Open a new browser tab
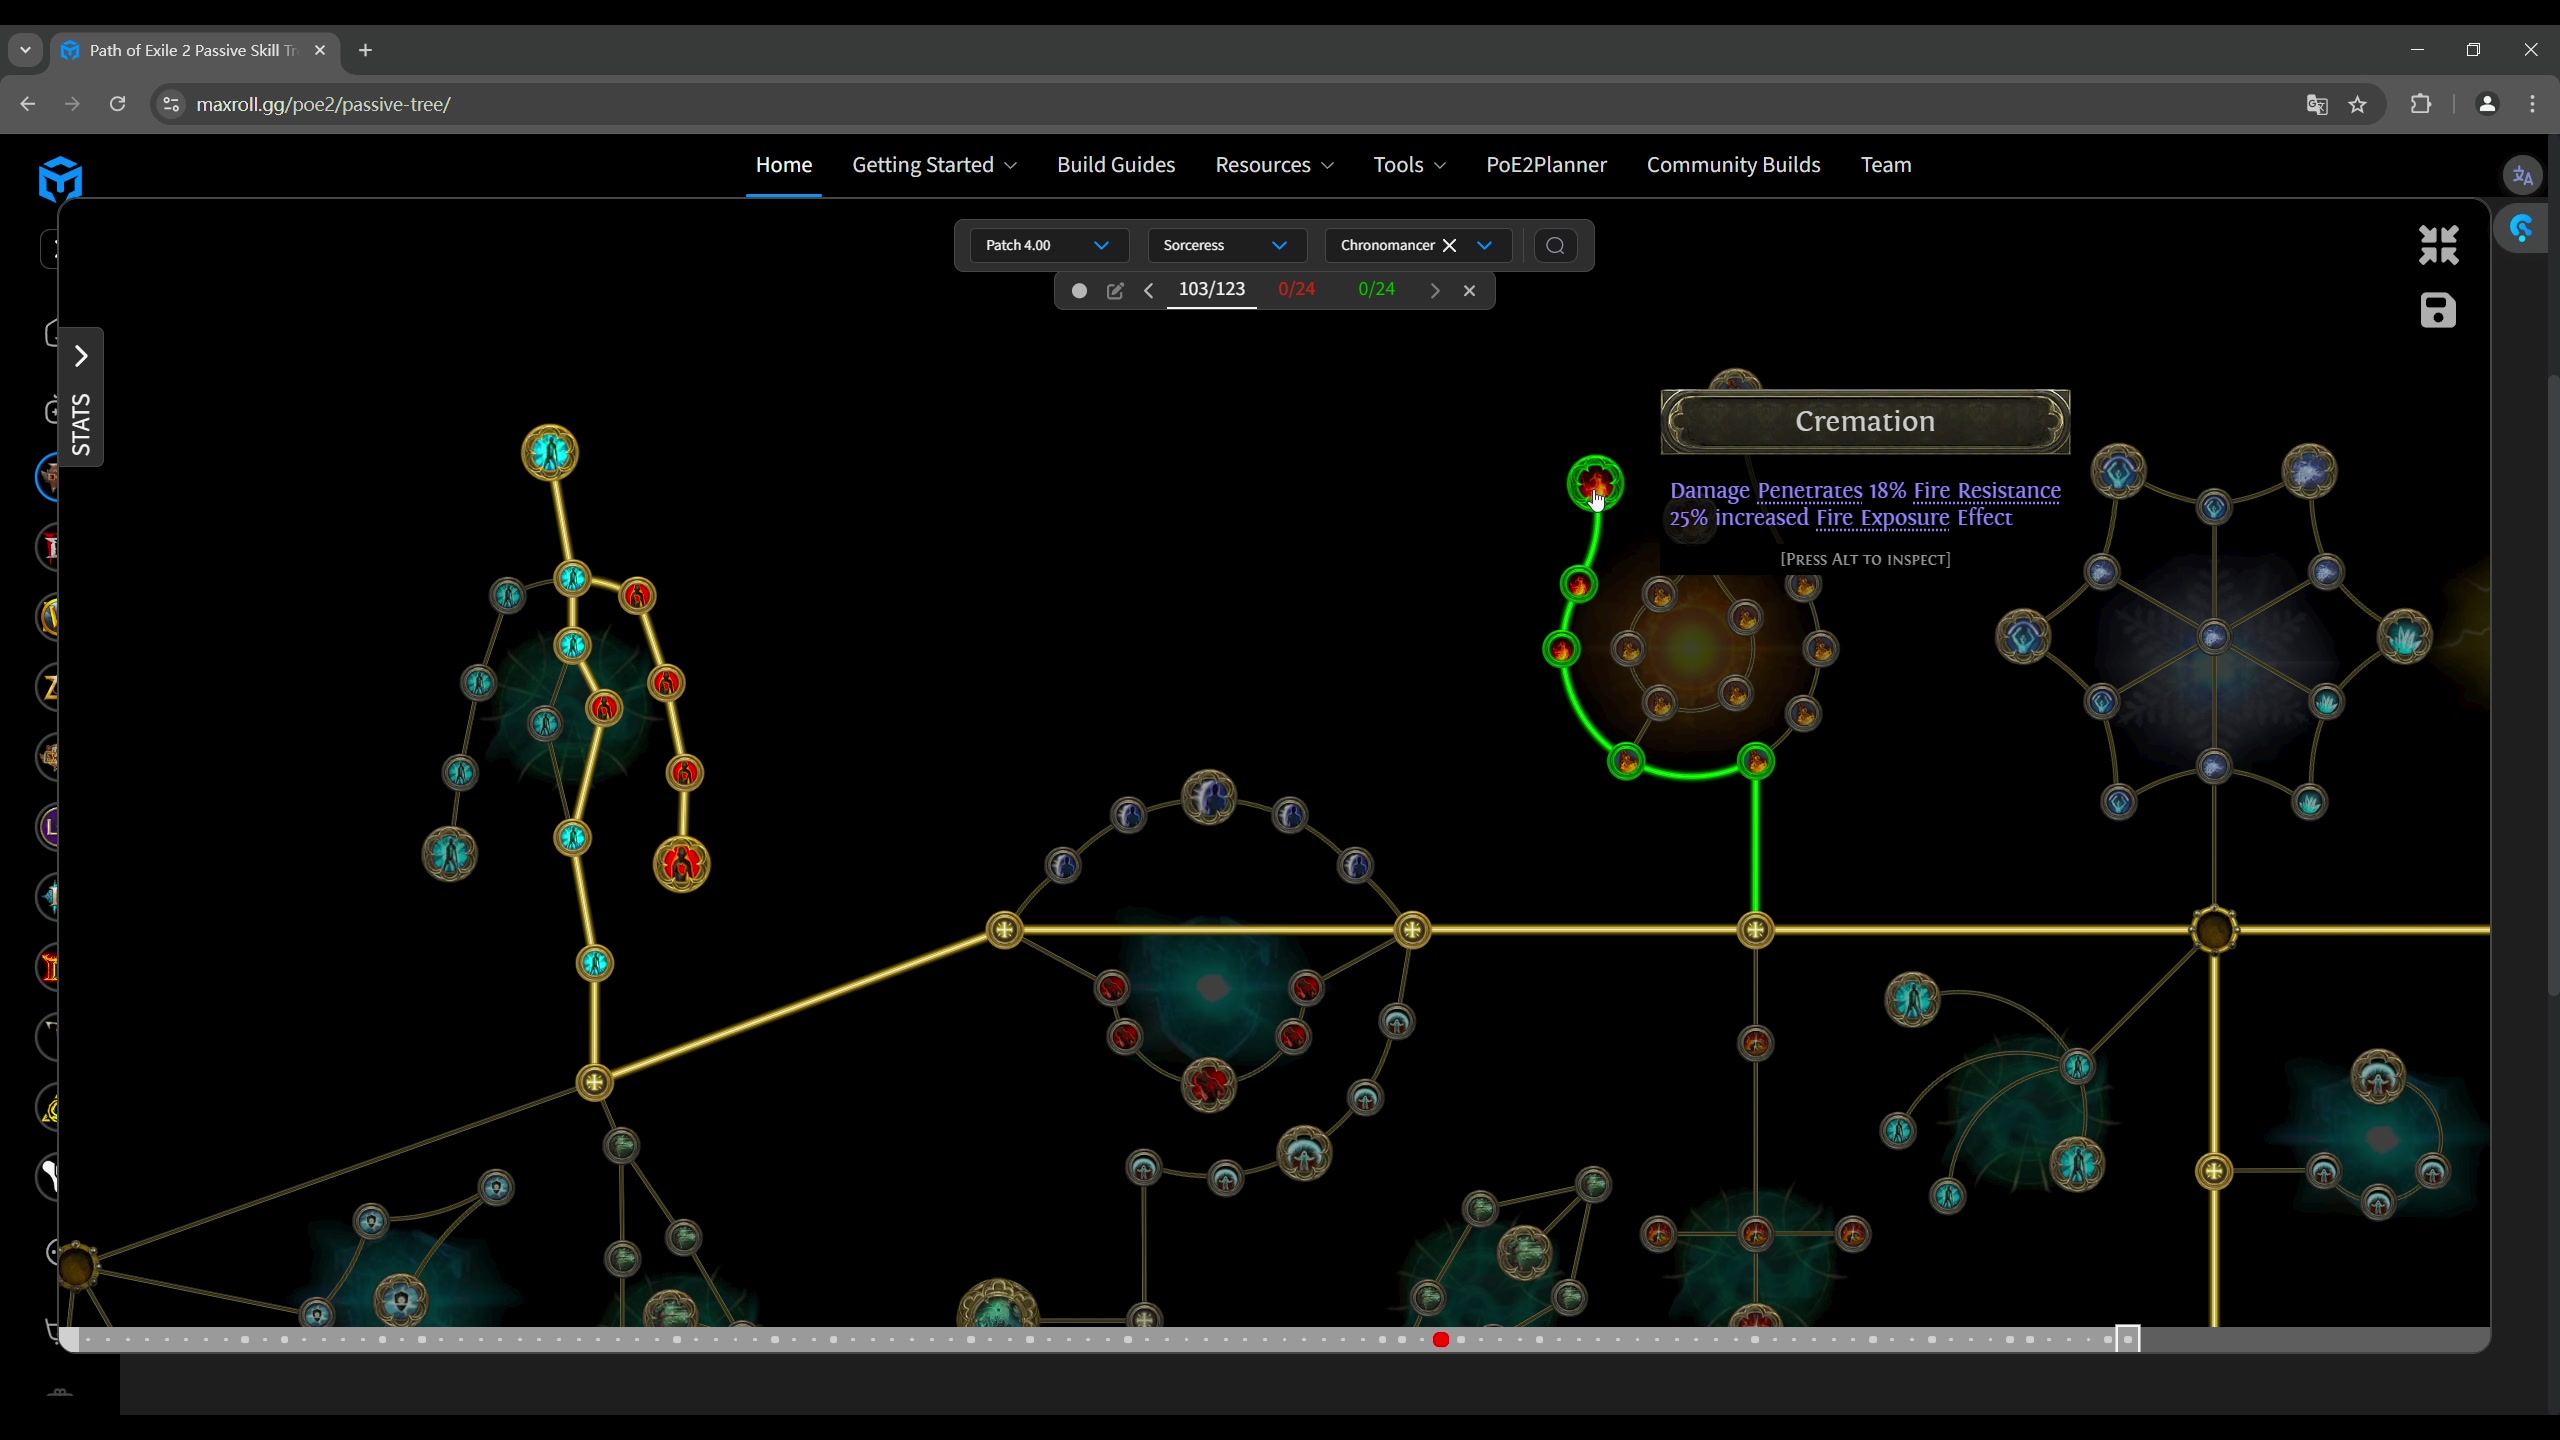 click(x=366, y=50)
